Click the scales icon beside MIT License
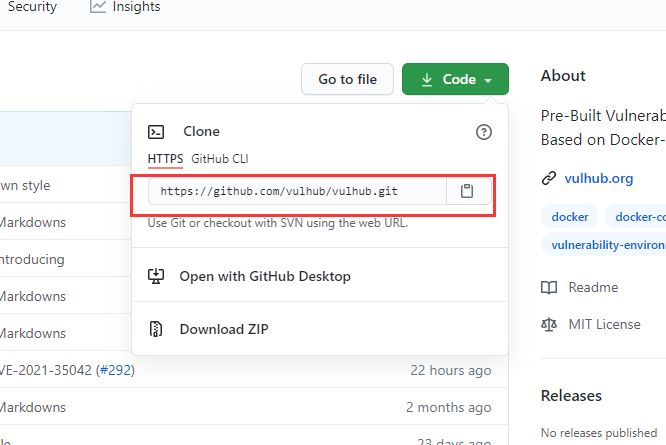Screen dimensions: 666x445 click(x=549, y=324)
